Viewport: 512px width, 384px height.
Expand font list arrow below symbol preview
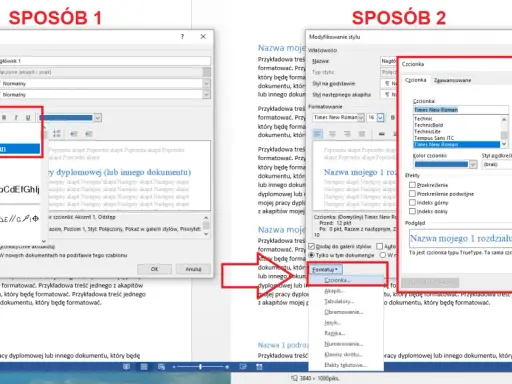pos(44,241)
